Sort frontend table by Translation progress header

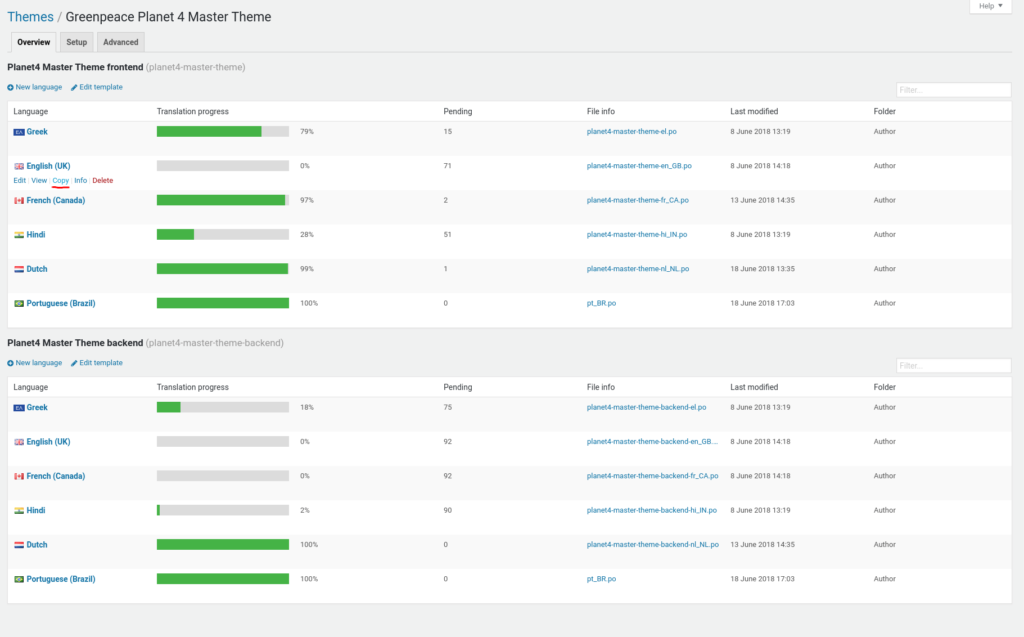pos(193,112)
